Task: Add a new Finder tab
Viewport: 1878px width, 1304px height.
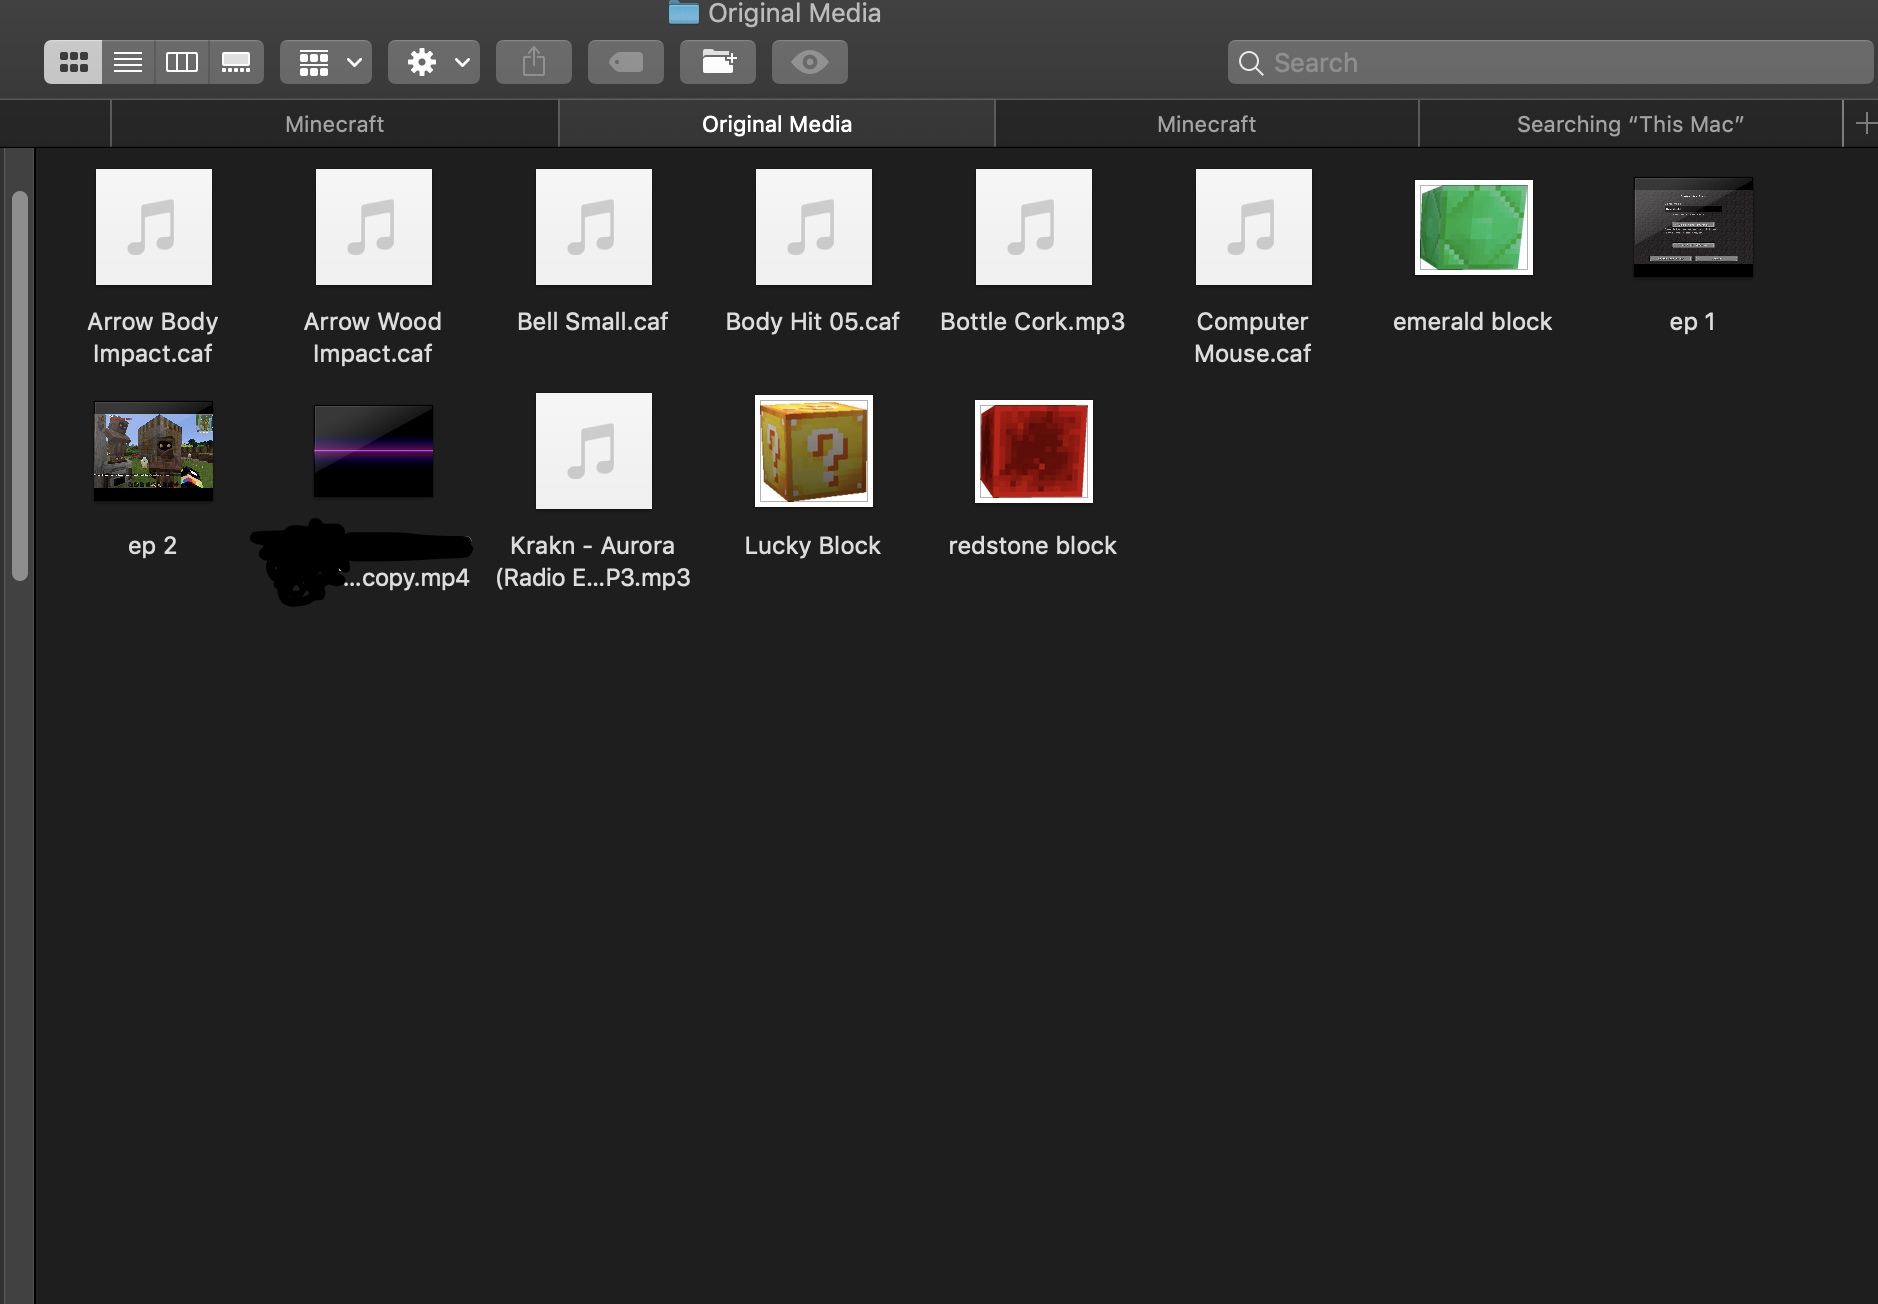Action: [1864, 124]
